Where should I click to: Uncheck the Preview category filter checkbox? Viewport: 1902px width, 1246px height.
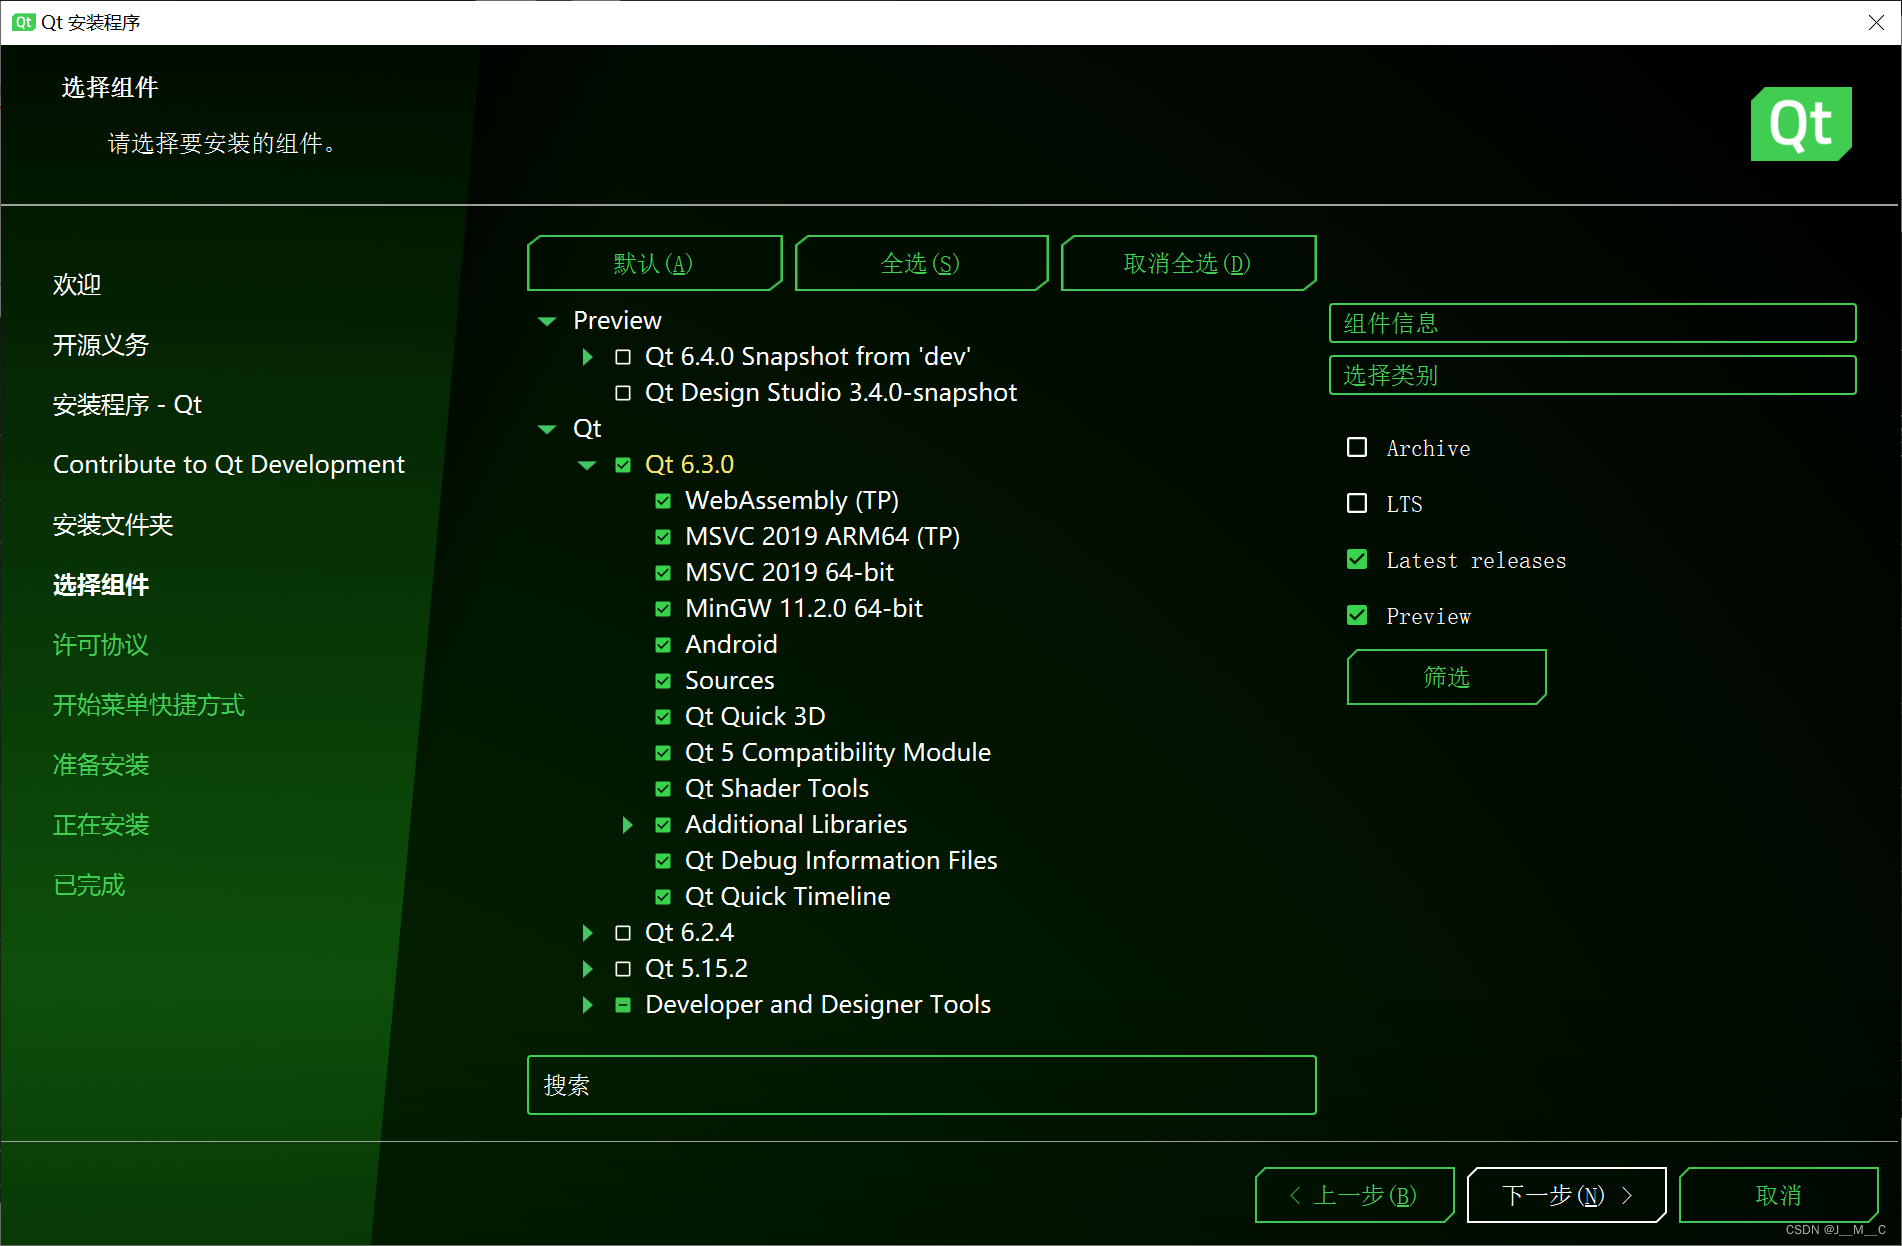point(1357,615)
